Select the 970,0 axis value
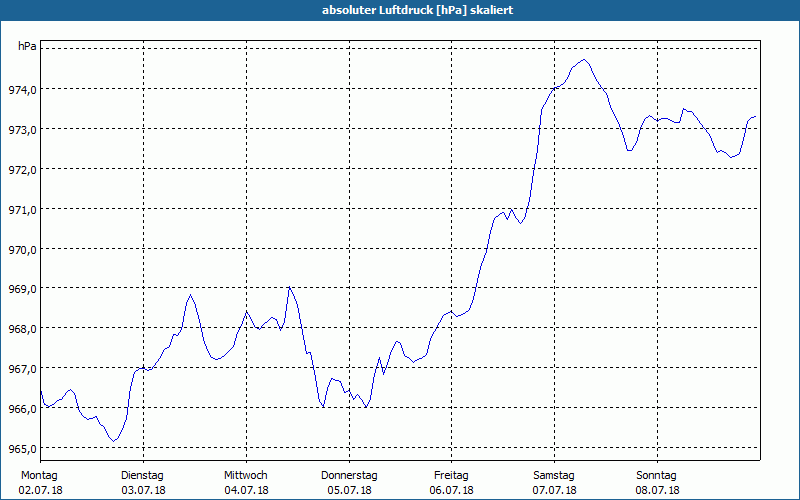 point(22,249)
